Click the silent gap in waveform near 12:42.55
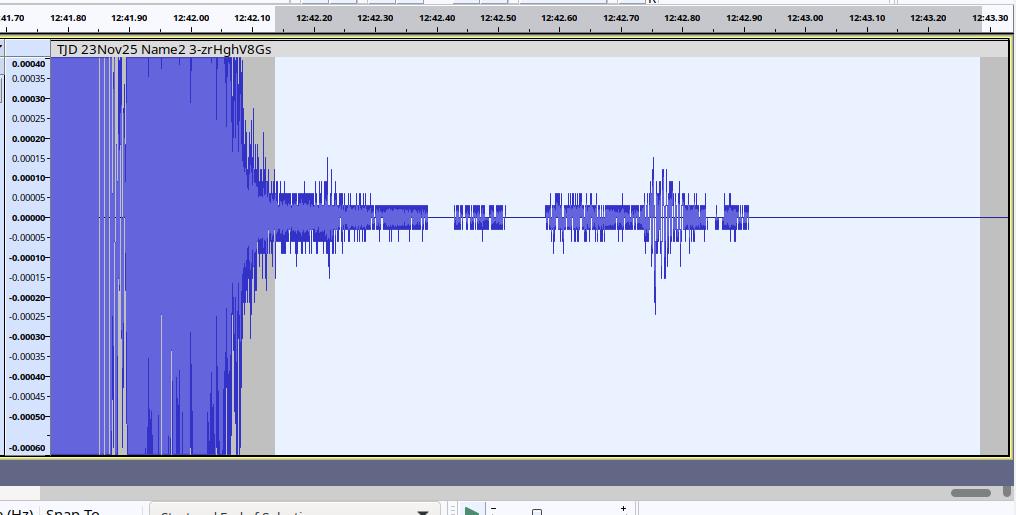1016x515 pixels. tap(526, 217)
